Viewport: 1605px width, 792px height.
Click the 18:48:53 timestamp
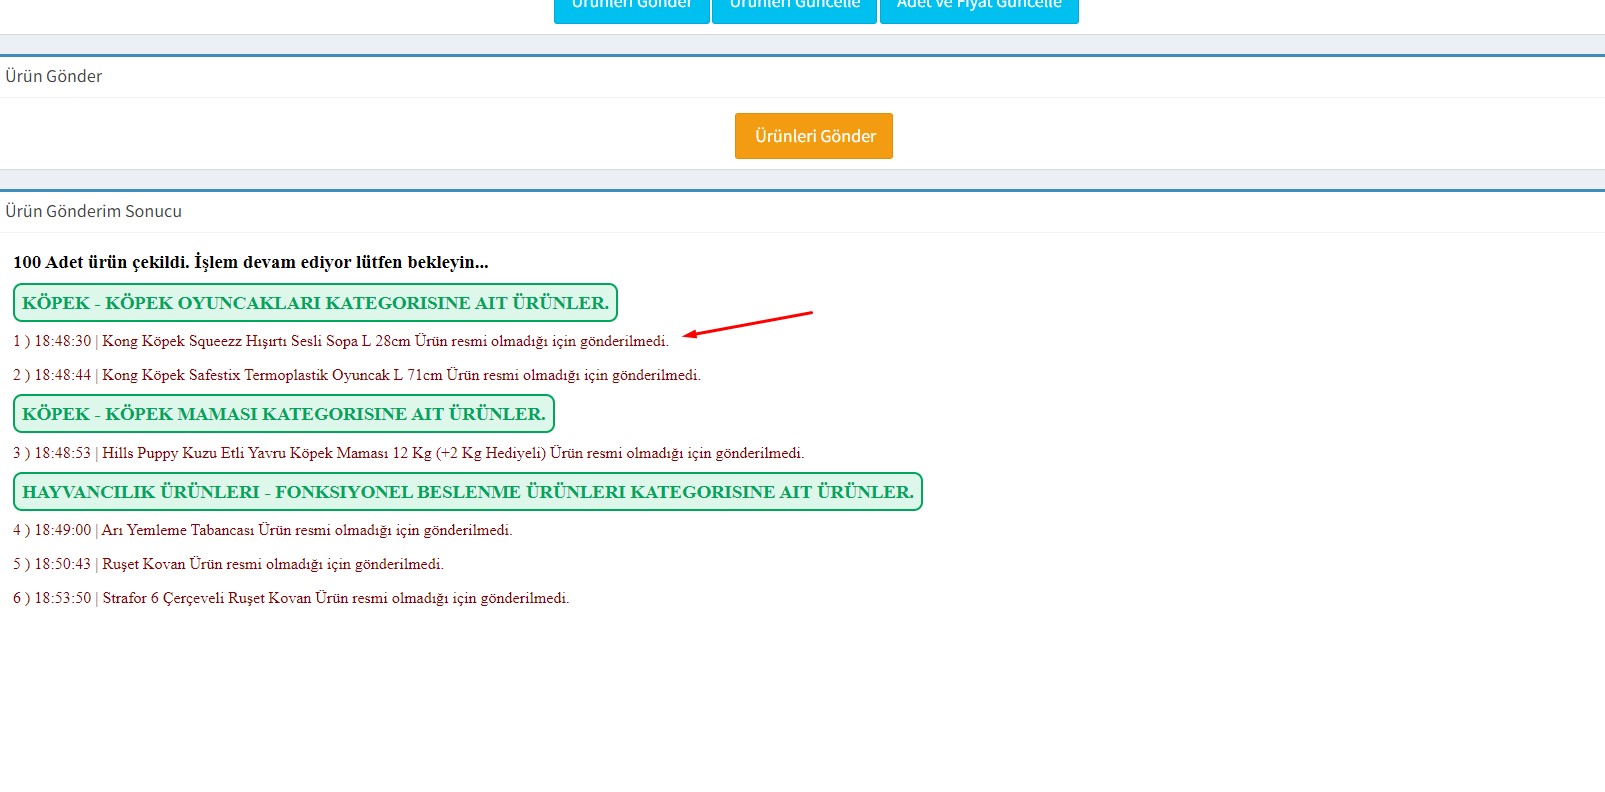coord(62,453)
